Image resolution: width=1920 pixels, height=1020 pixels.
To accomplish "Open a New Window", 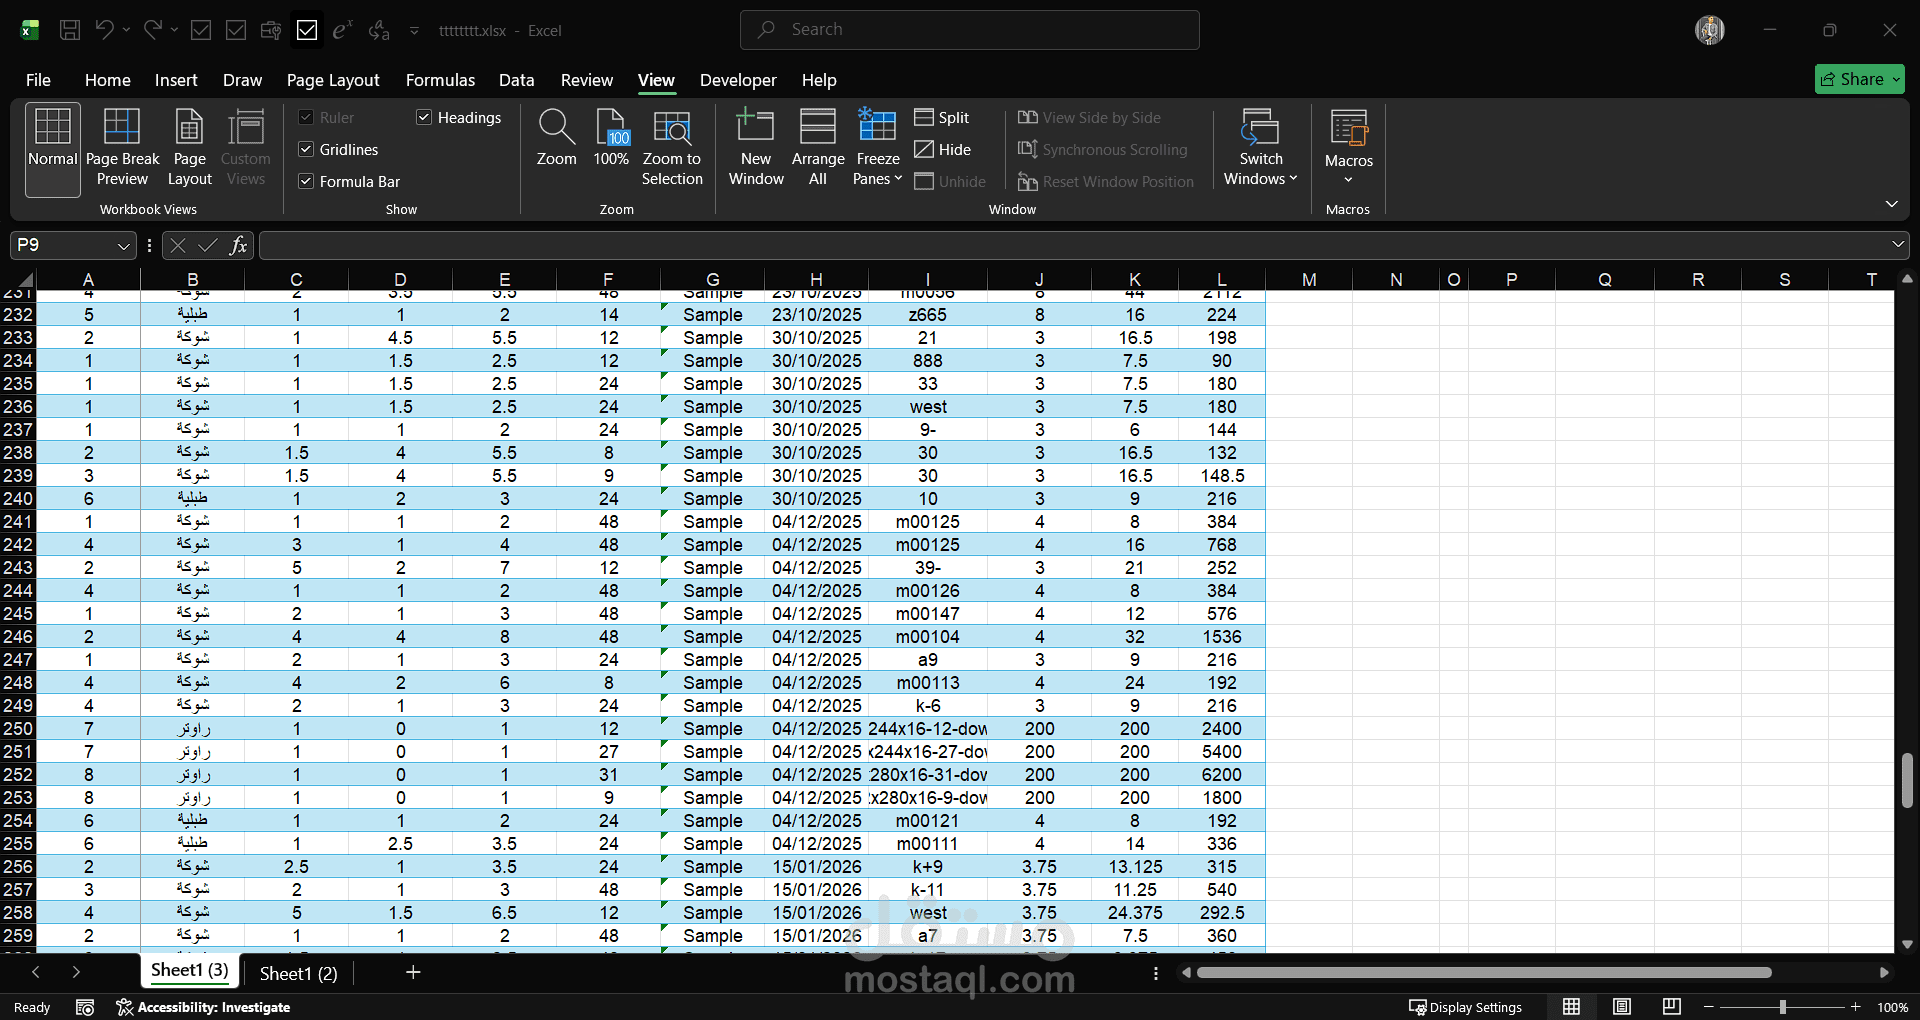I will pyautogui.click(x=756, y=148).
